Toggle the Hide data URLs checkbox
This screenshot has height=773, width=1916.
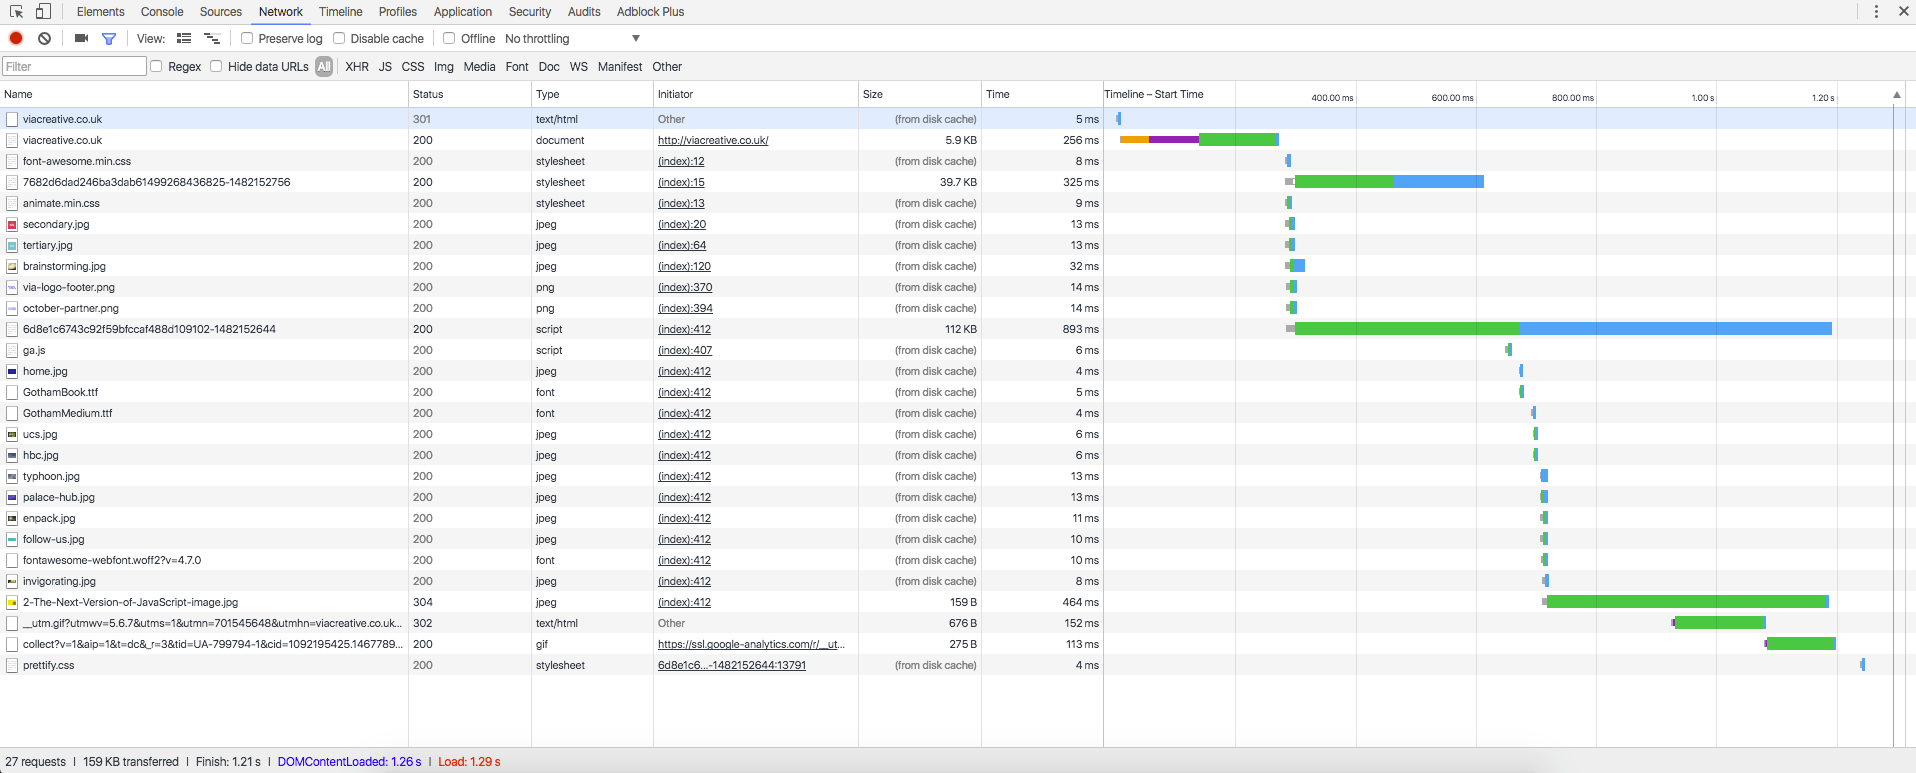pos(216,66)
